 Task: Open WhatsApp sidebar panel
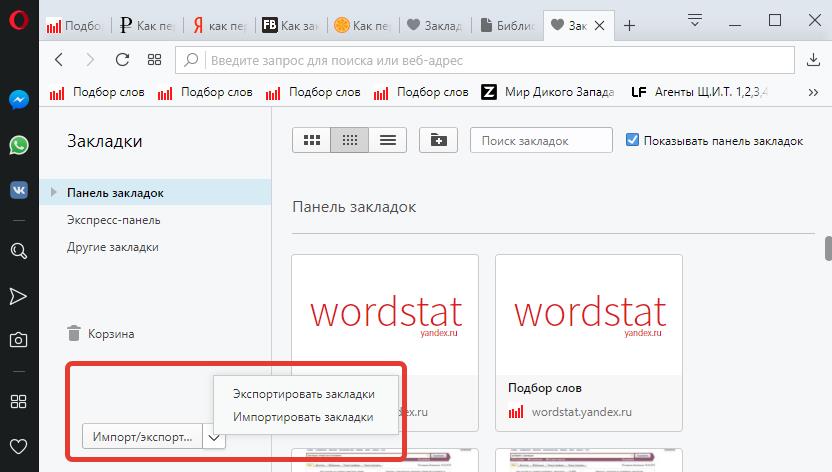coord(18,146)
